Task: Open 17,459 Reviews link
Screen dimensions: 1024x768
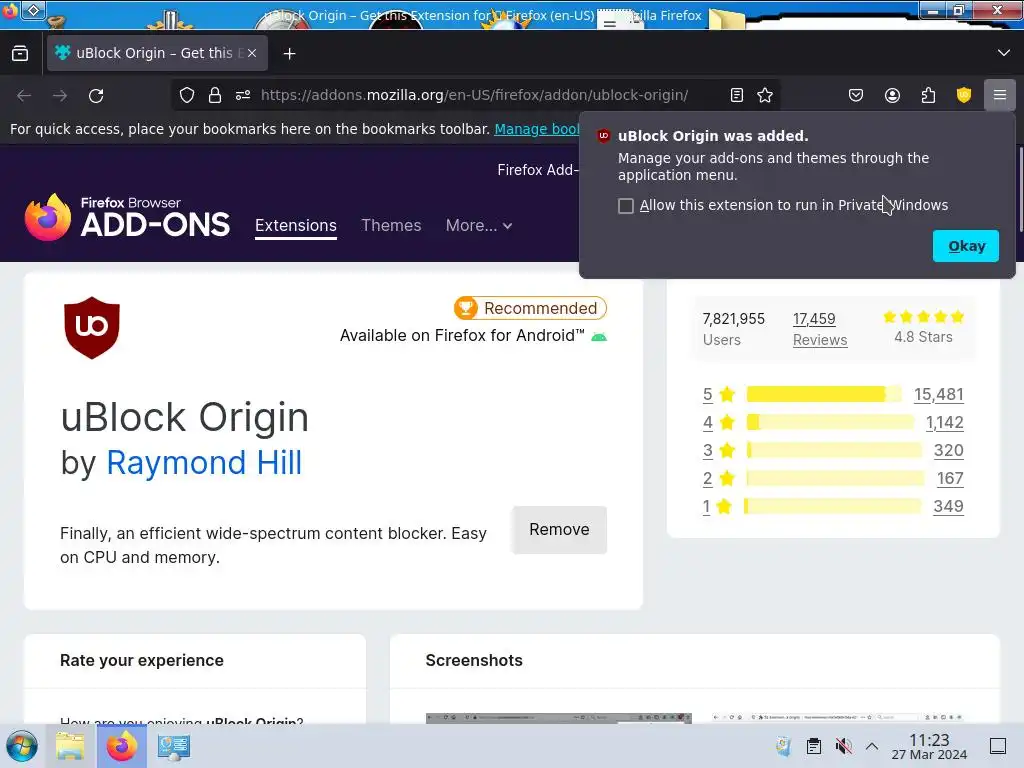Action: 820,329
